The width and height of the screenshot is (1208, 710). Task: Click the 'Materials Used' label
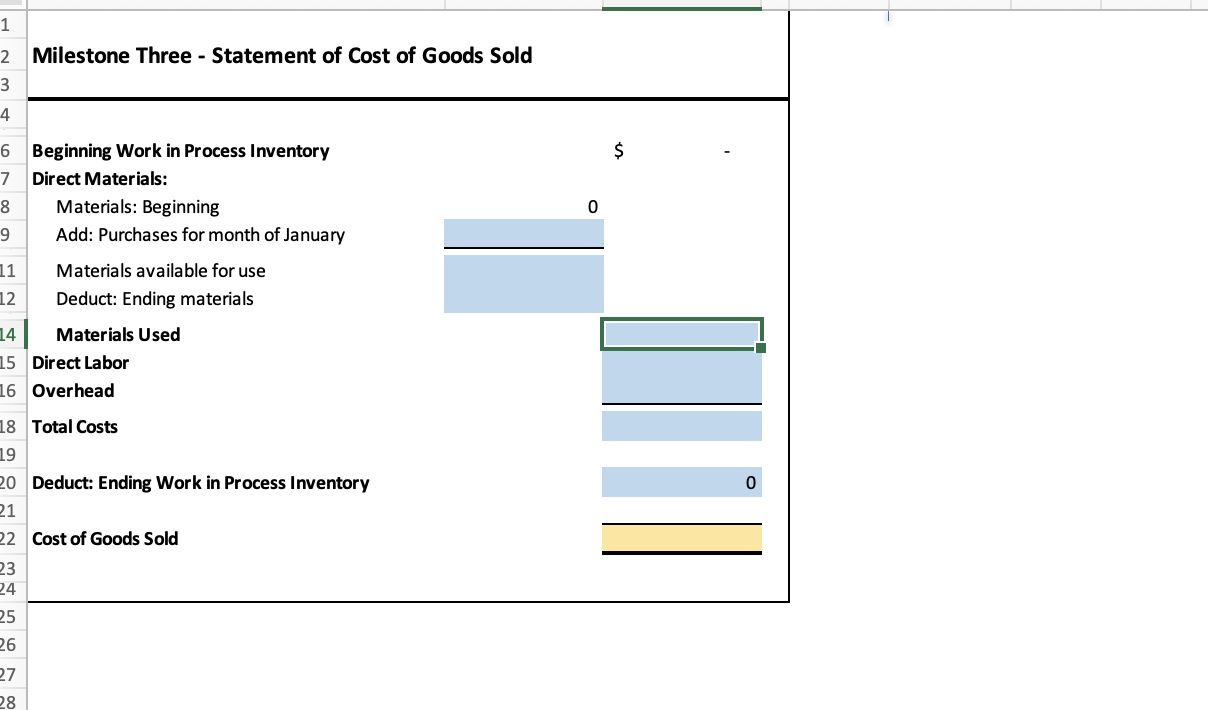pos(118,335)
